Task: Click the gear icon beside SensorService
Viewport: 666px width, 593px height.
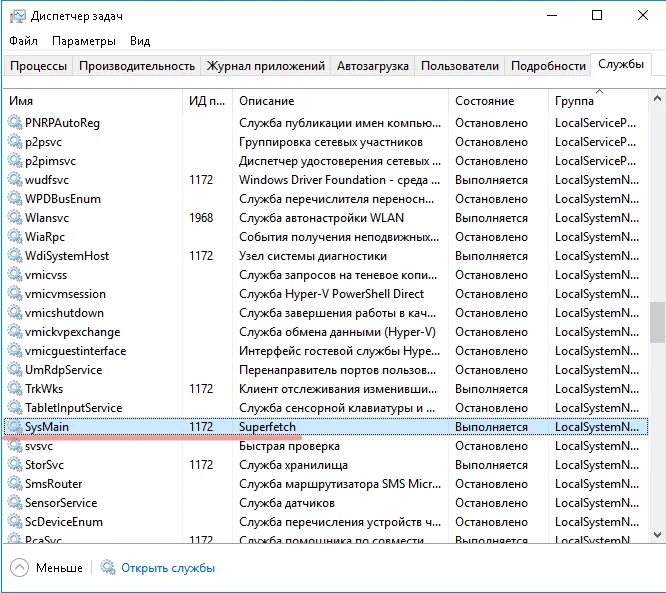Action: [15, 503]
